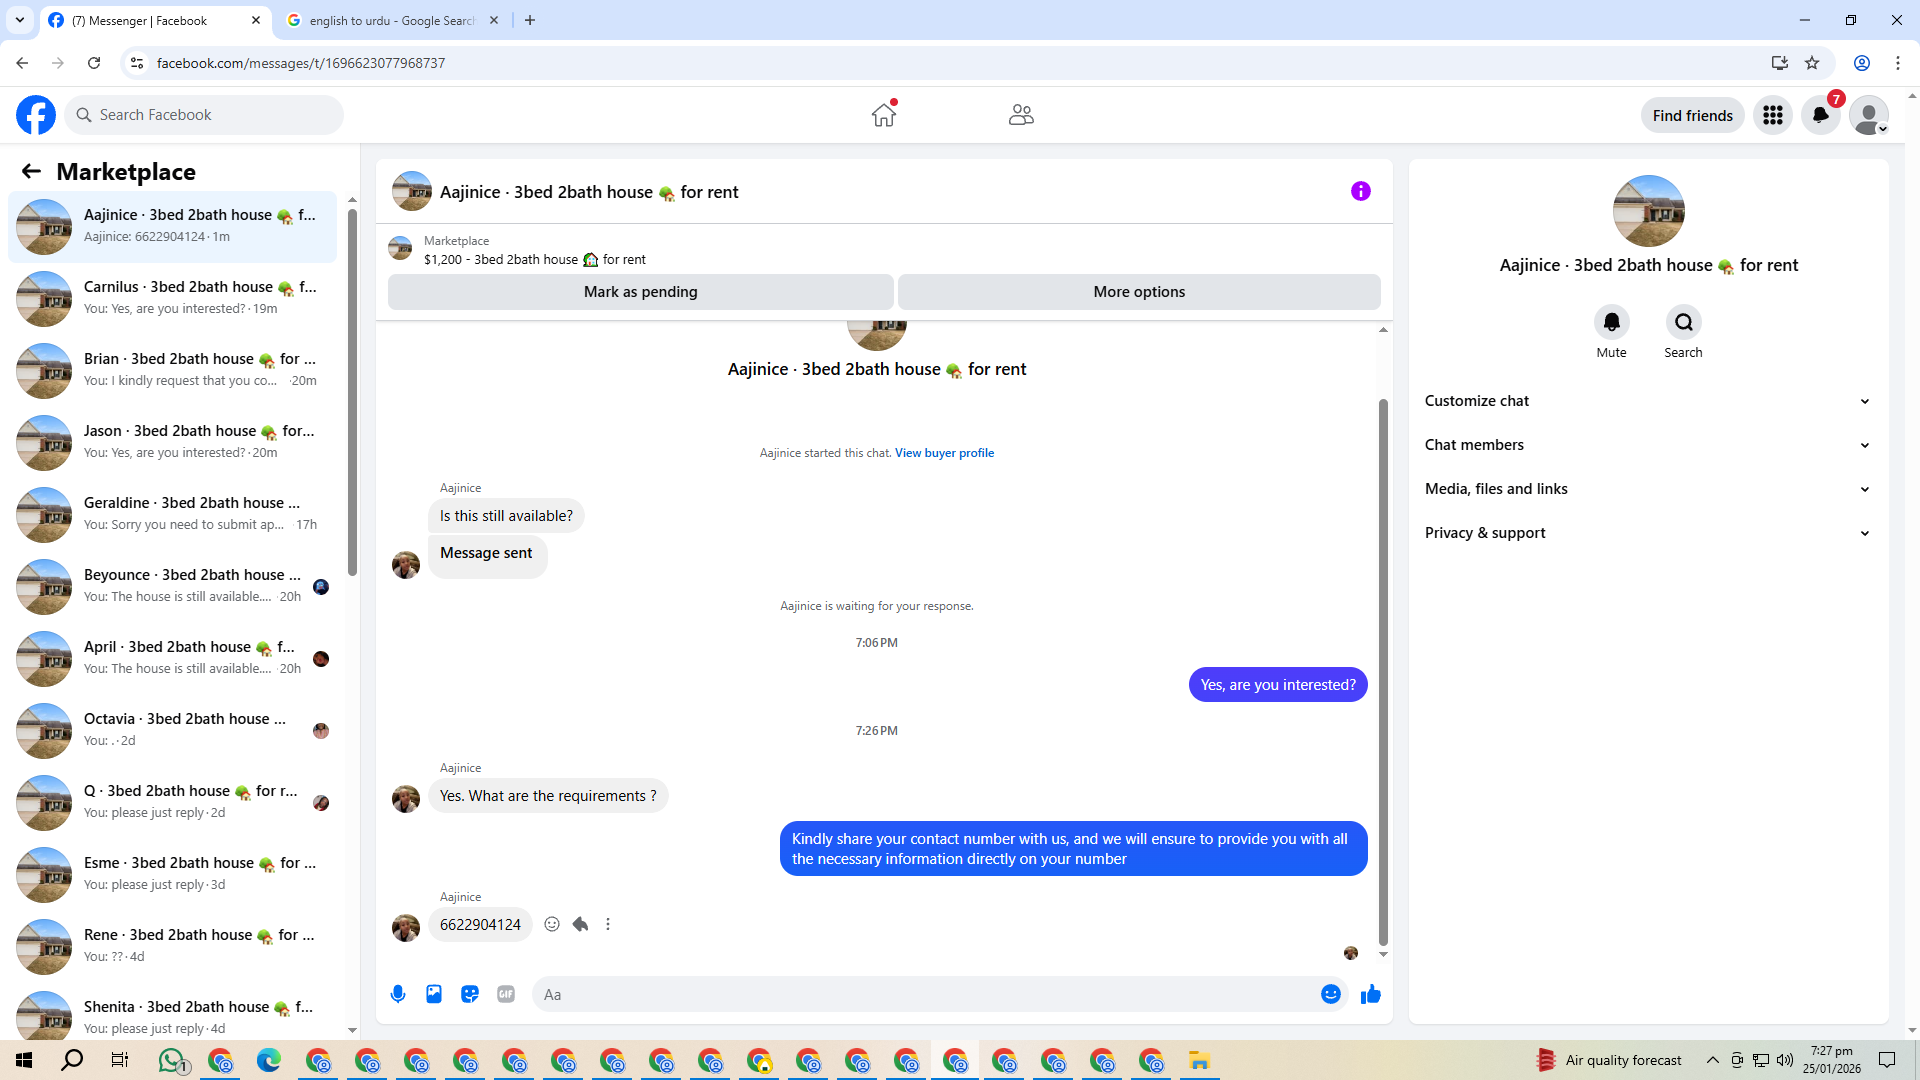Open the emoji picker in message box
This screenshot has width=1920, height=1080.
[x=1331, y=994]
